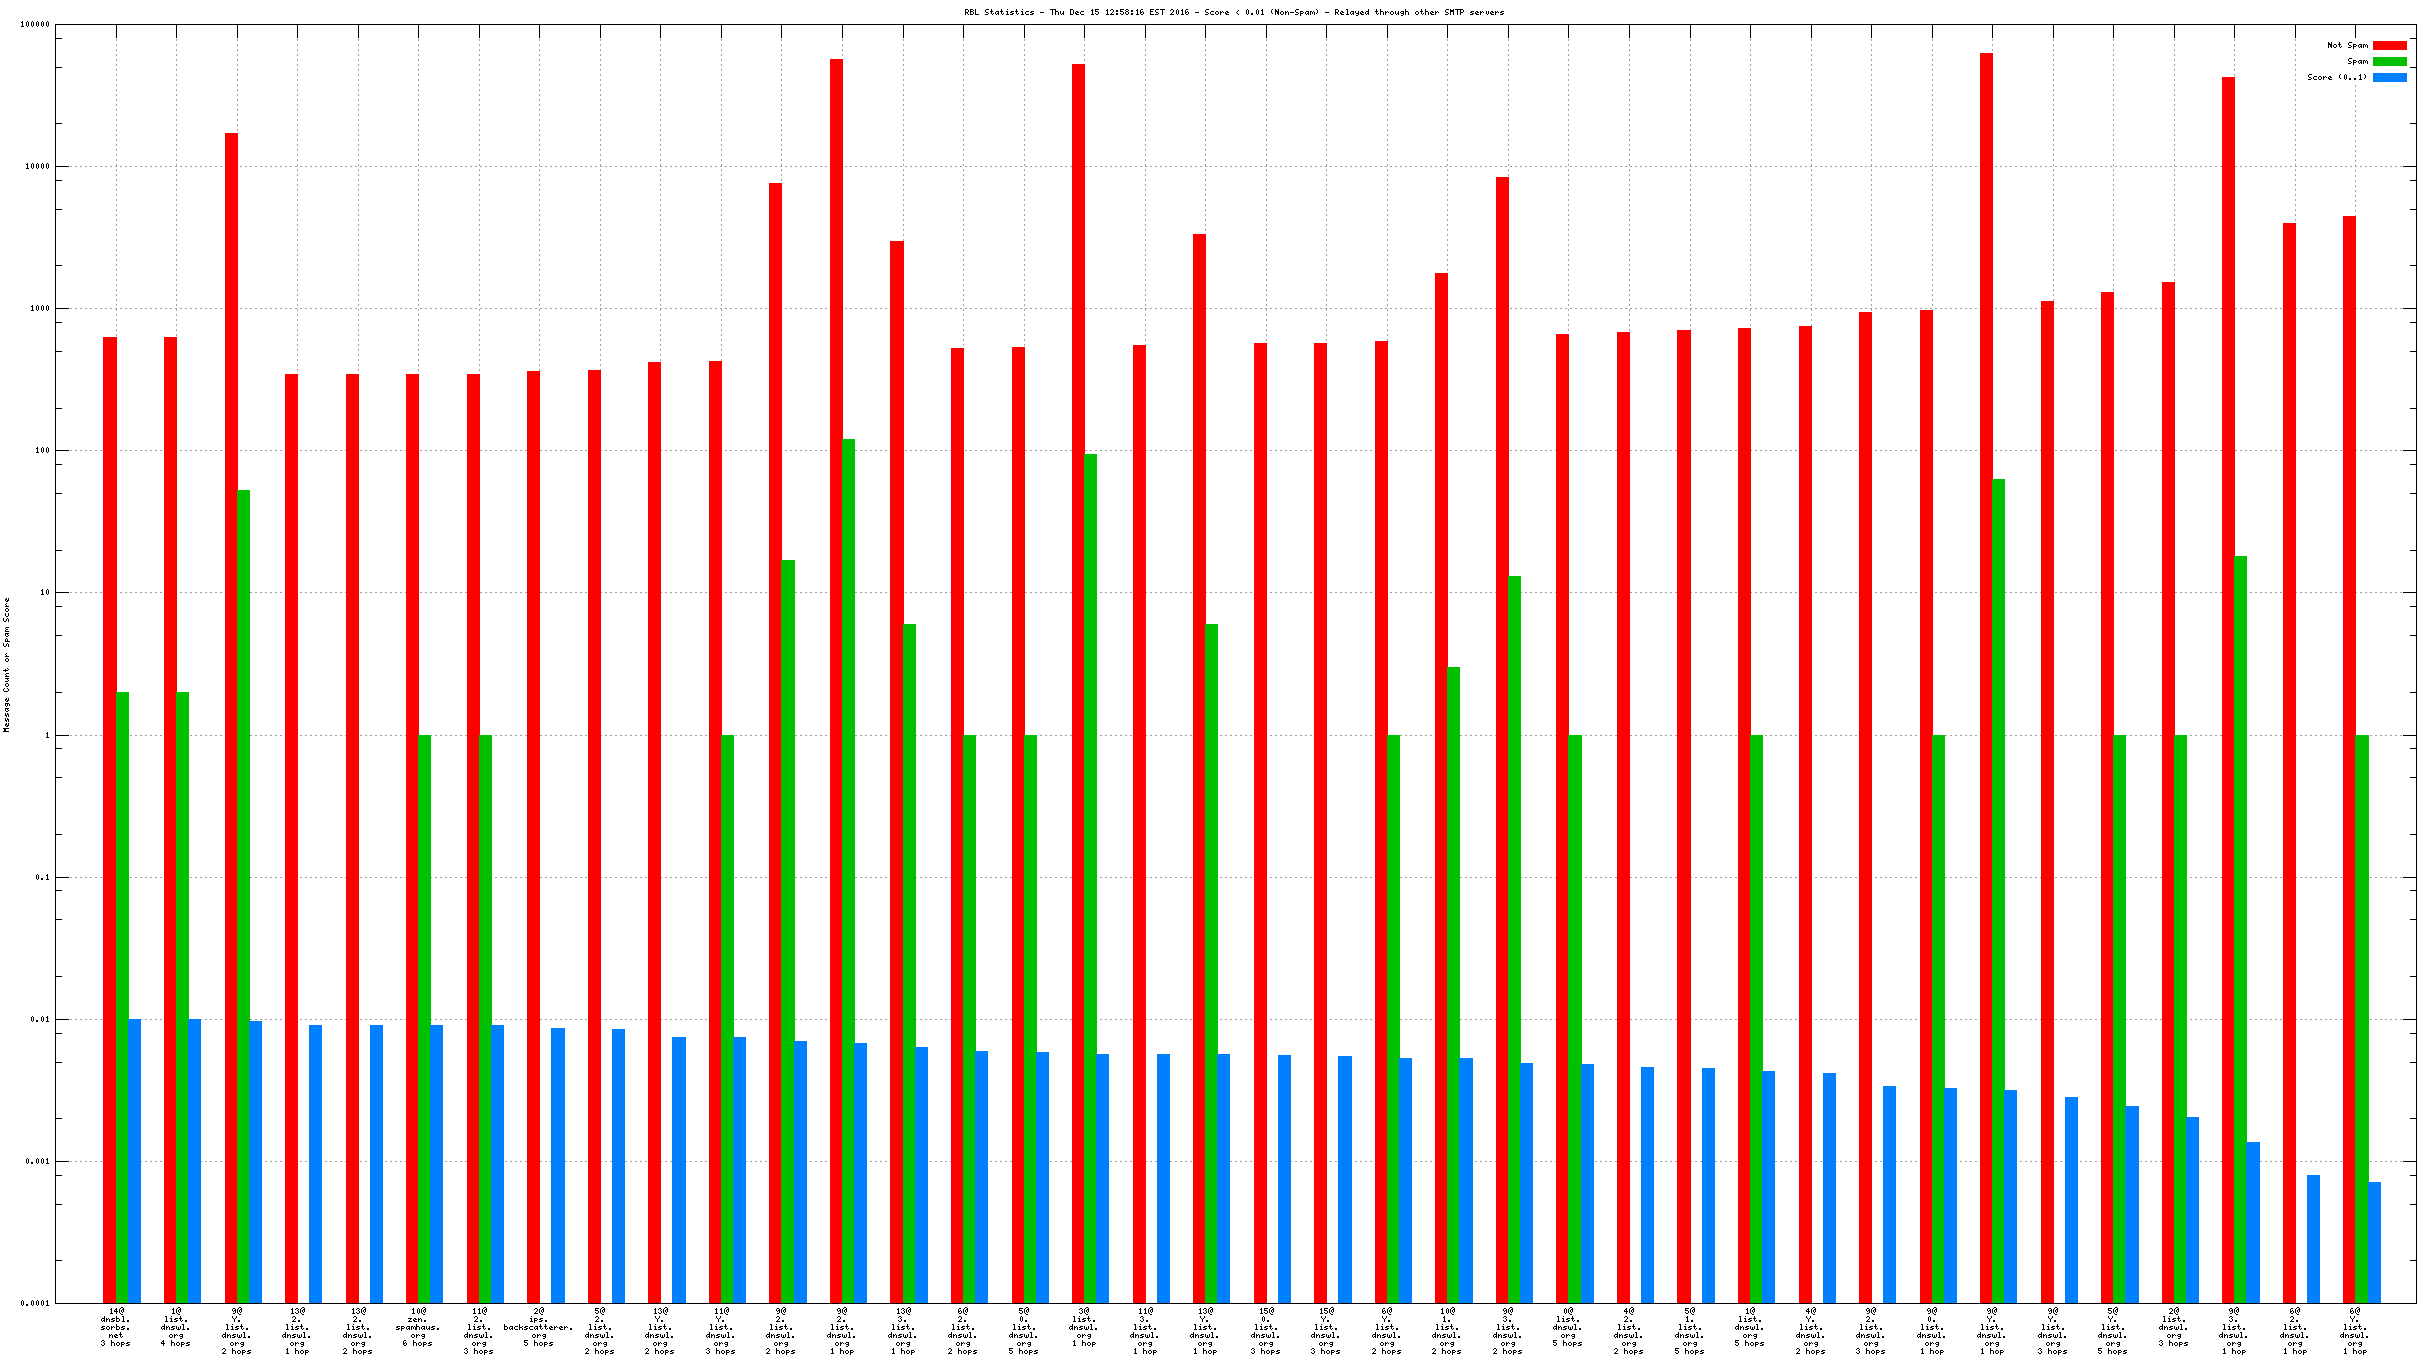Click the blue bar above ips.backscatterer.org
This screenshot has height=1368, width=2432.
[558, 1165]
